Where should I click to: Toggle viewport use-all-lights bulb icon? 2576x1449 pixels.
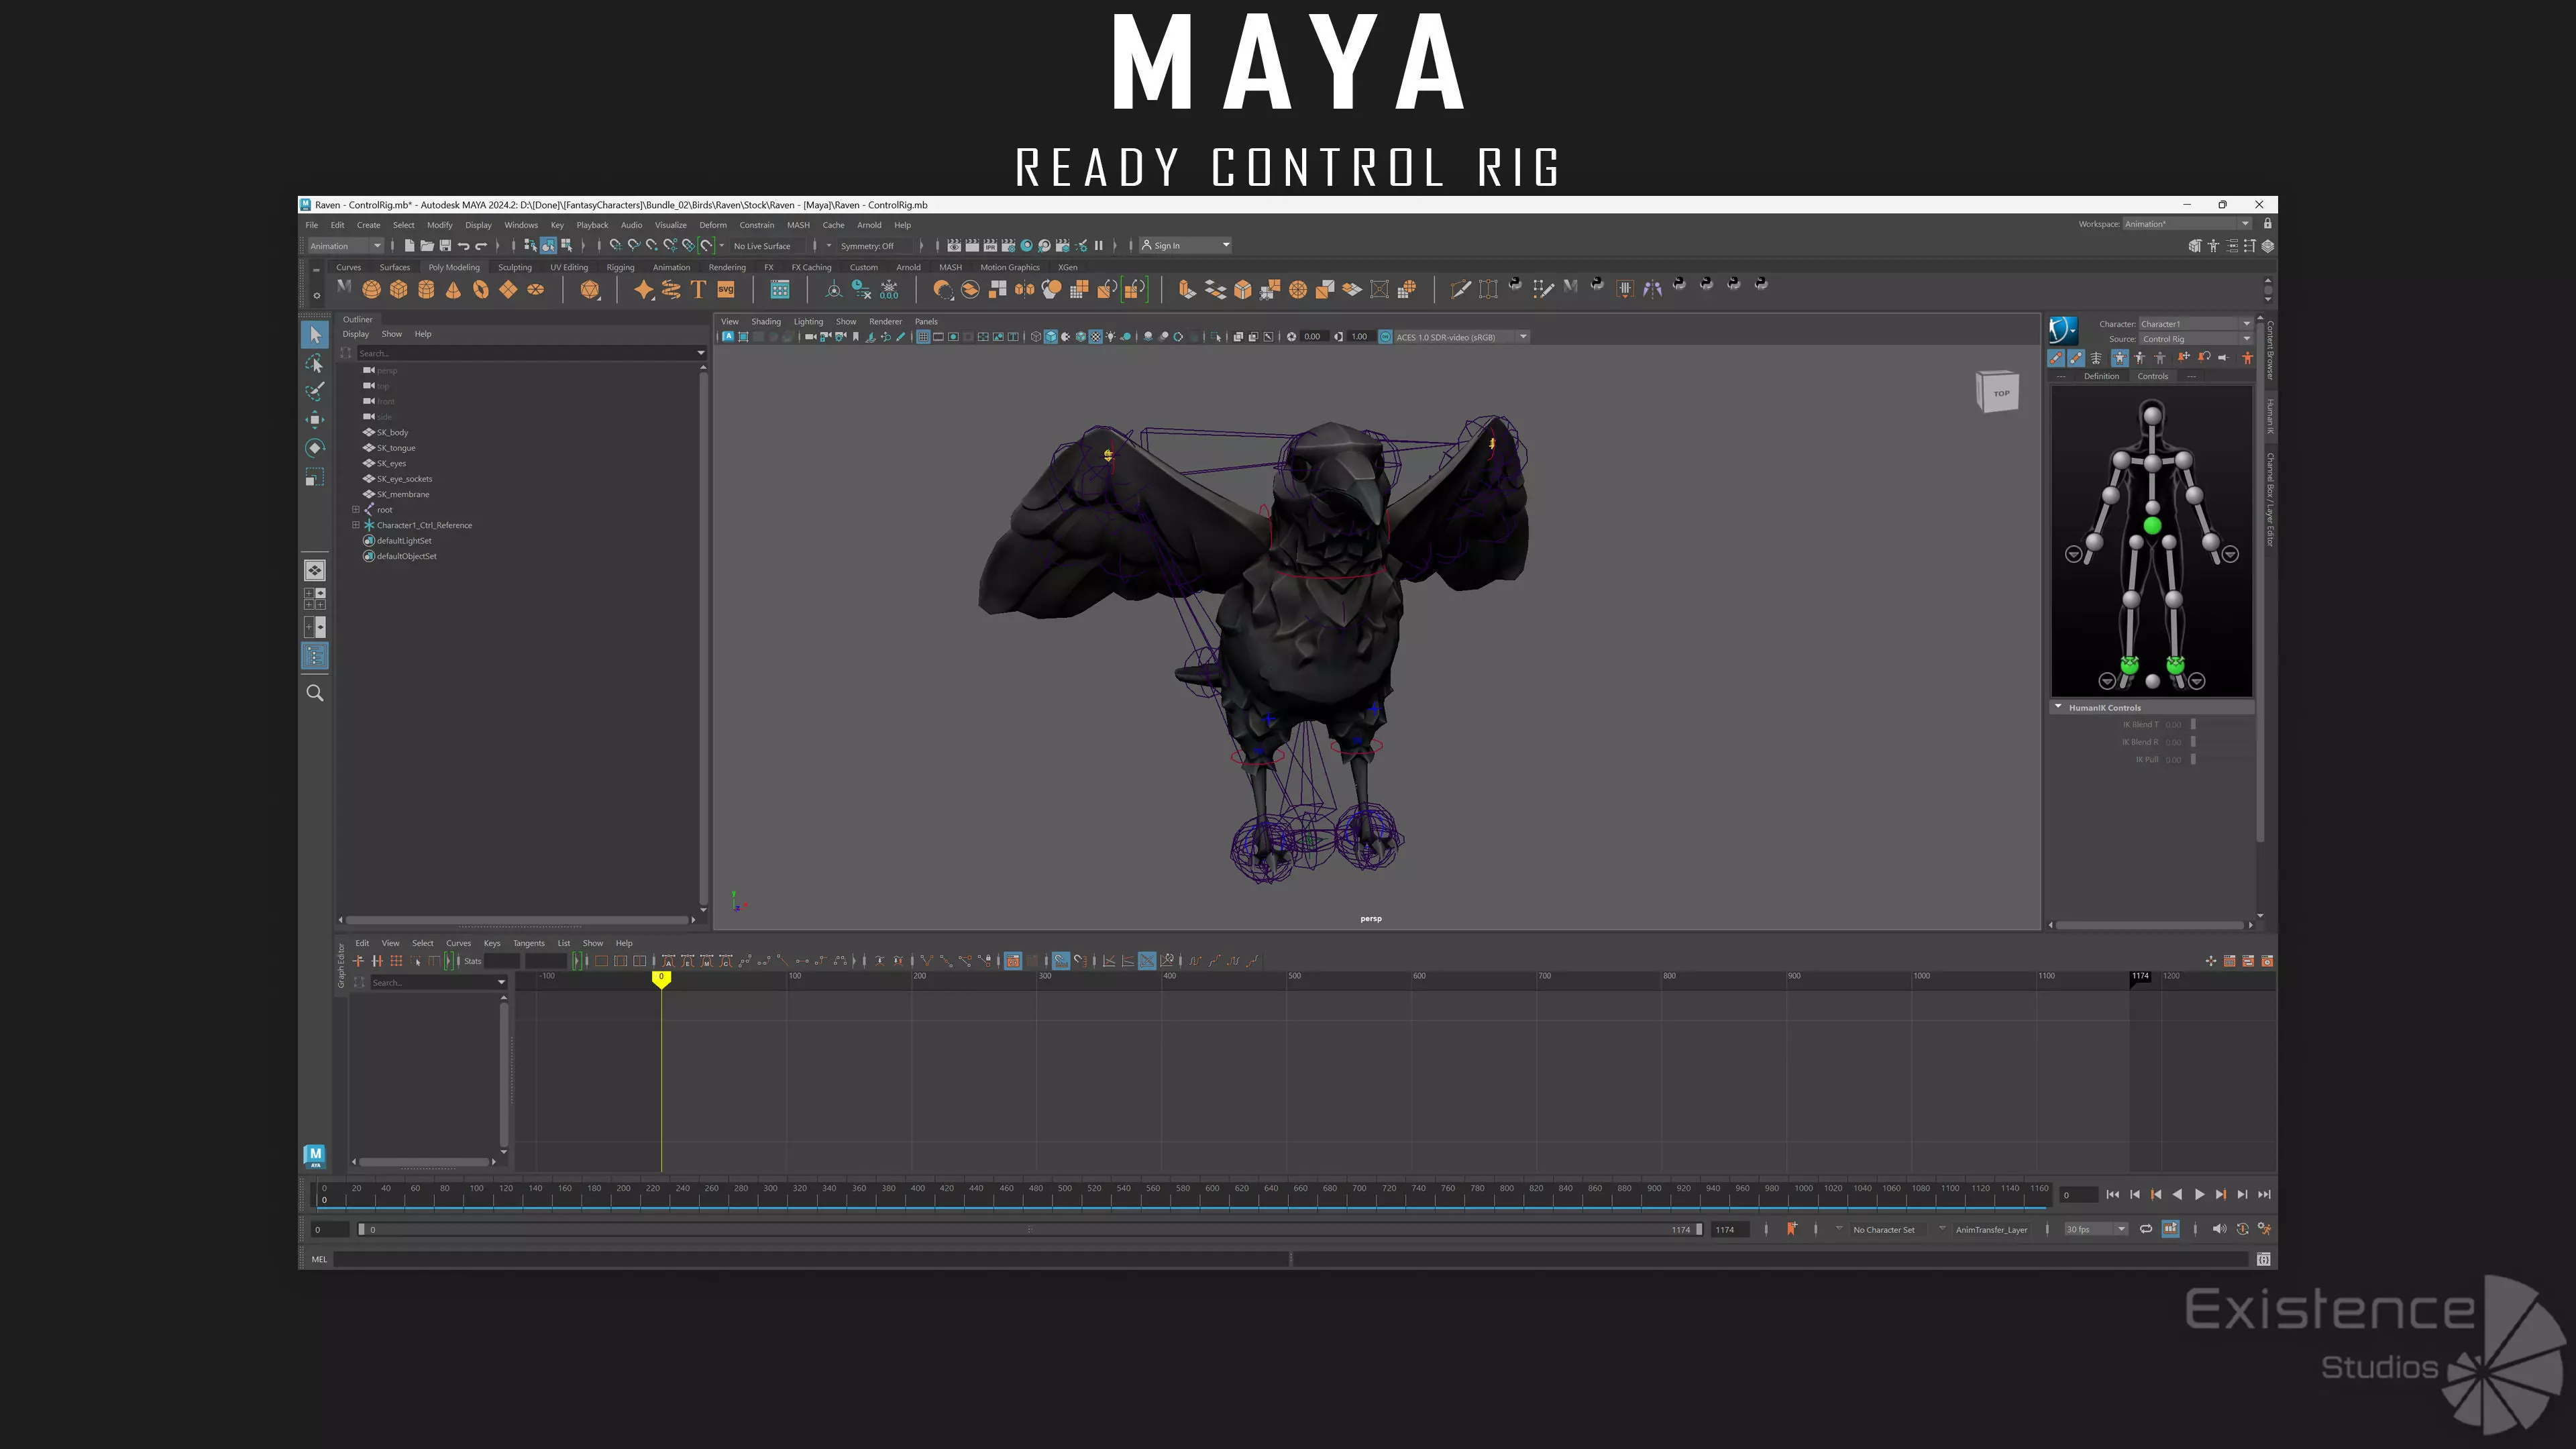[x=1111, y=337]
